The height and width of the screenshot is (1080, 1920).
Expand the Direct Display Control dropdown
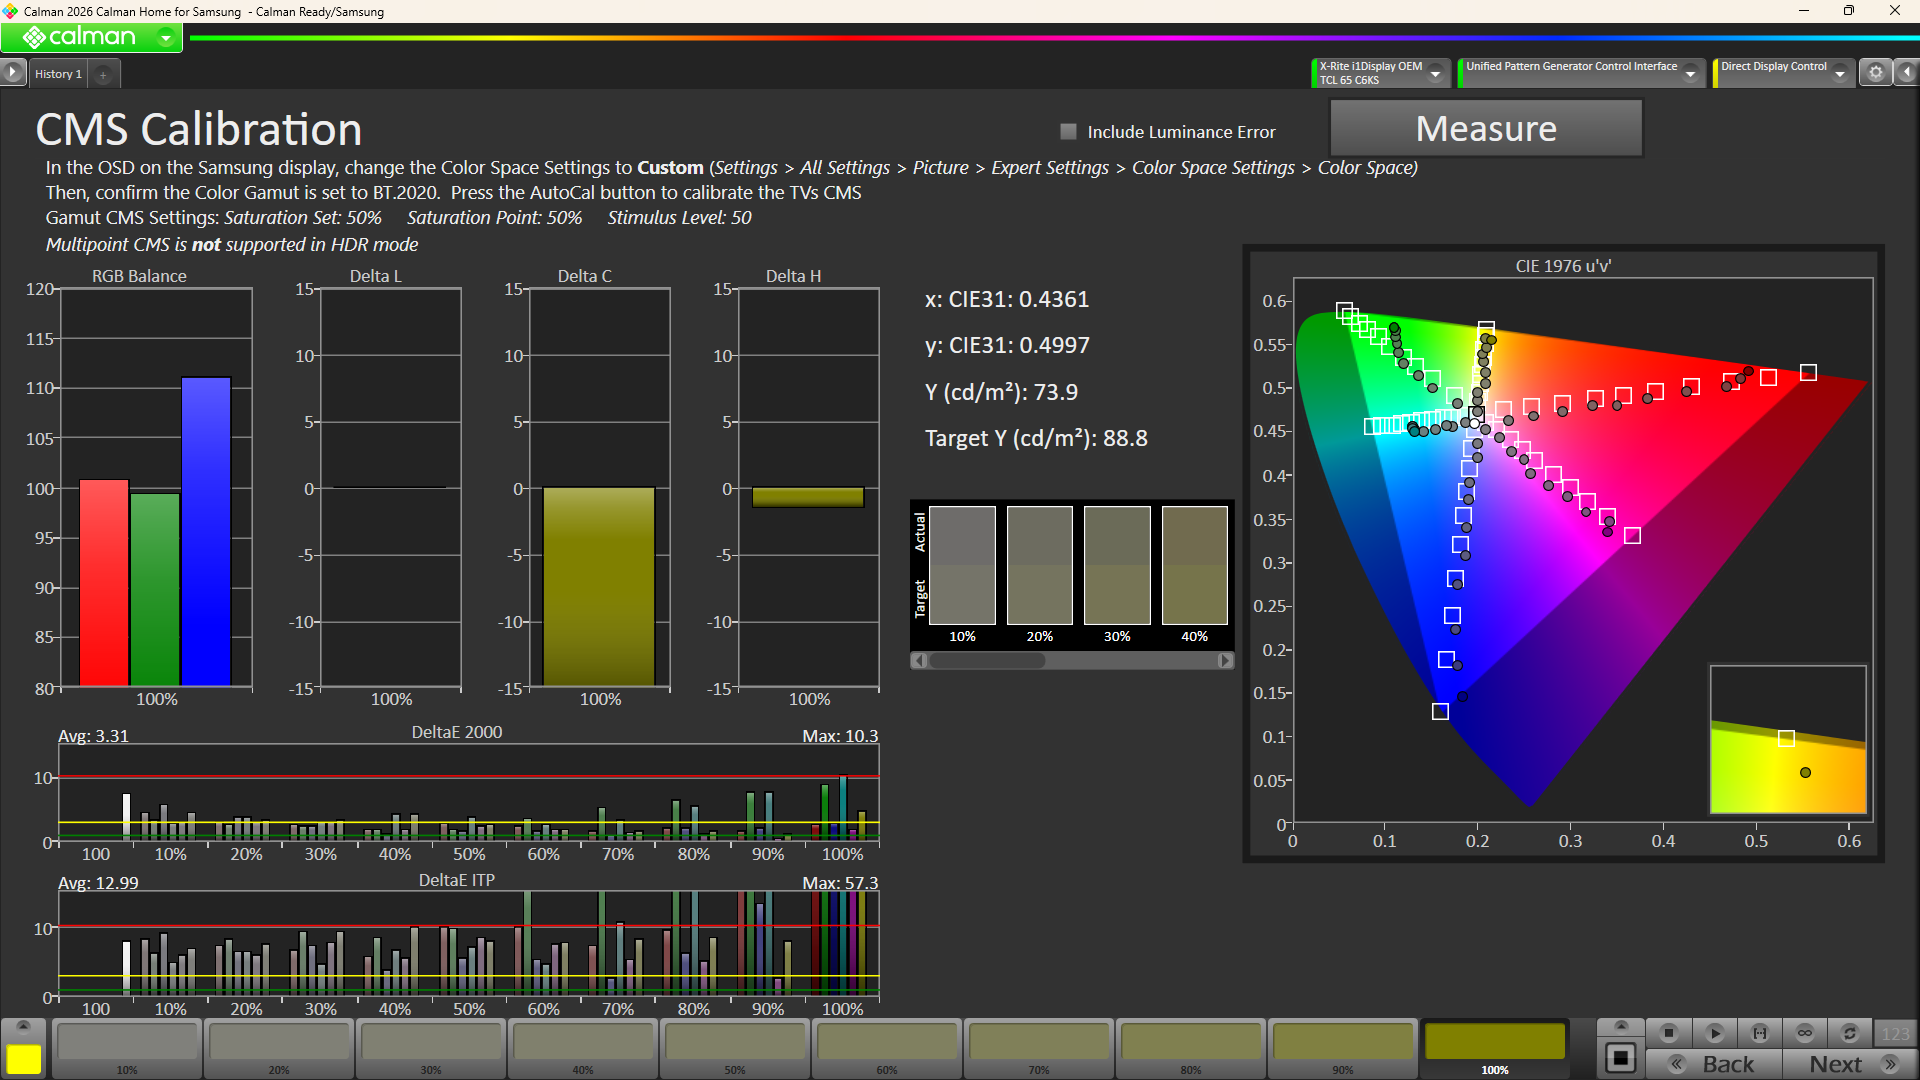1839,73
